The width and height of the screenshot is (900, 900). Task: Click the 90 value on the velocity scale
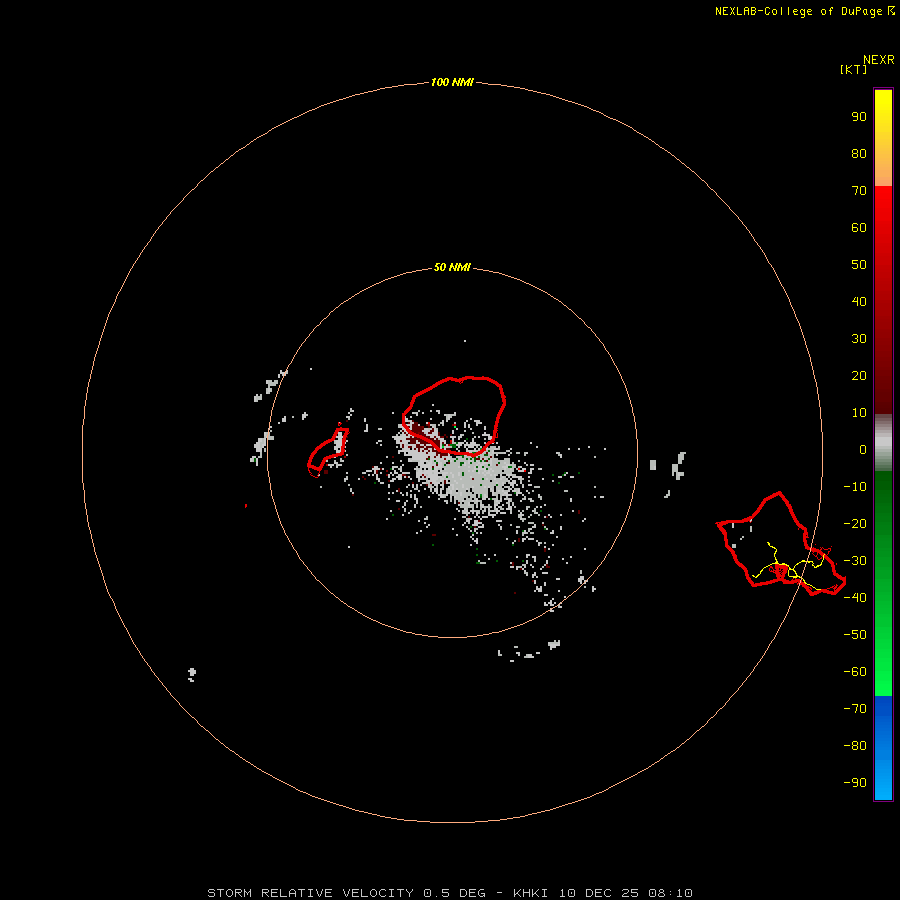point(859,117)
